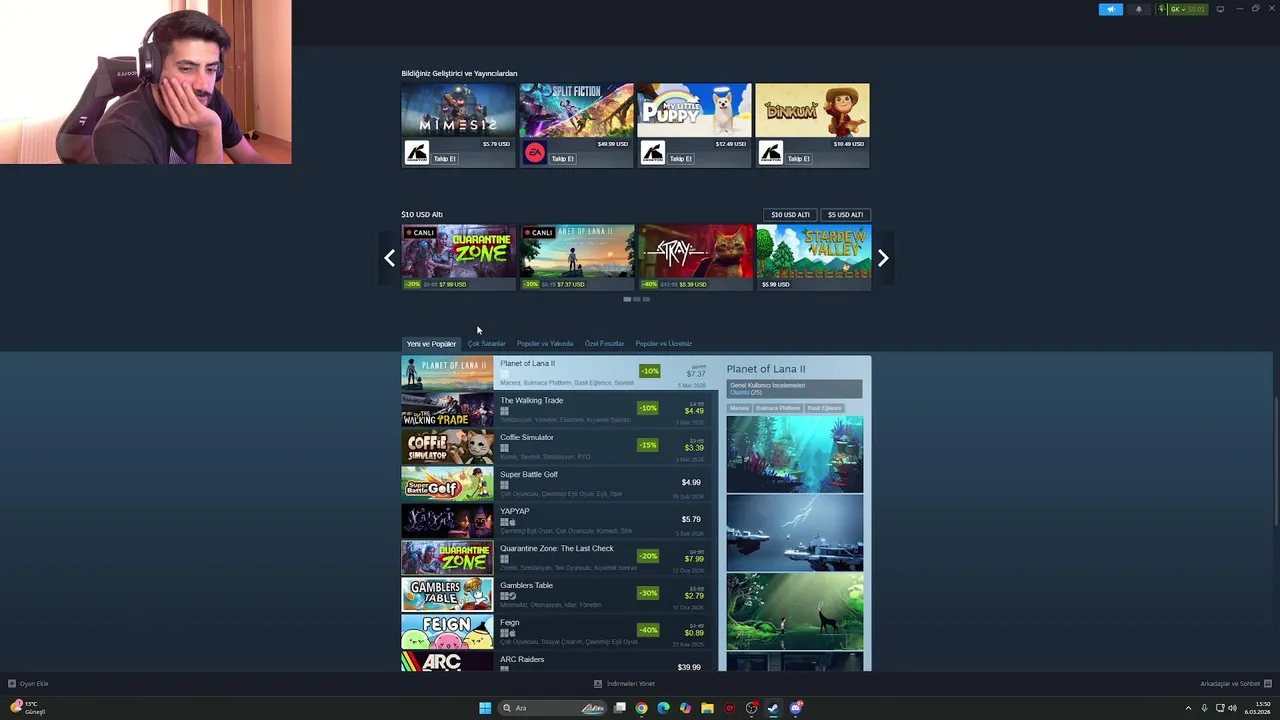The width and height of the screenshot is (1280, 720).
Task: Switch to Çok Satanlar tab
Action: (x=486, y=344)
